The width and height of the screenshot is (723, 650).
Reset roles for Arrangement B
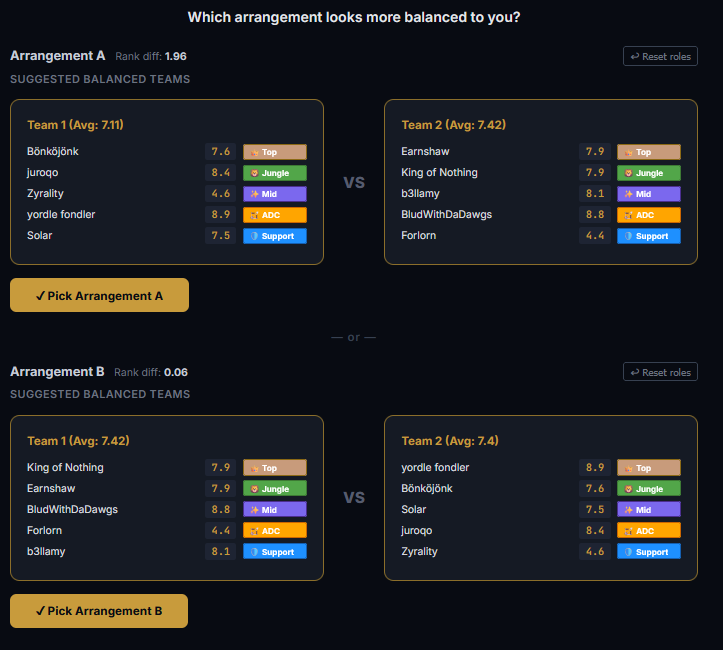660,372
